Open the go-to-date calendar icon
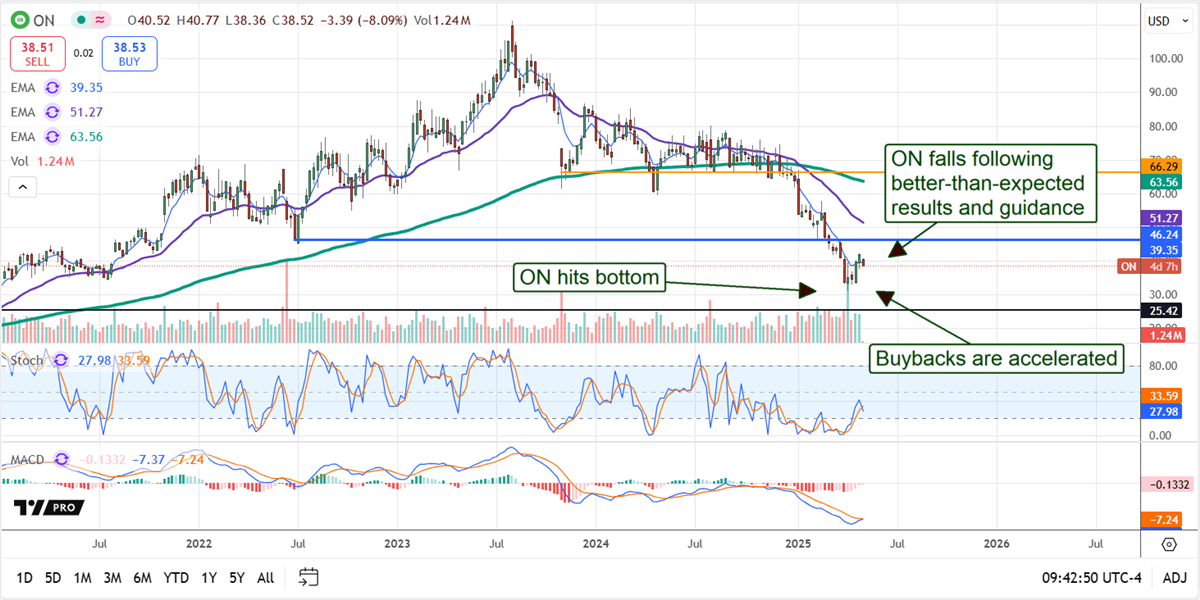Image resolution: width=1200 pixels, height=600 pixels. [x=309, y=577]
